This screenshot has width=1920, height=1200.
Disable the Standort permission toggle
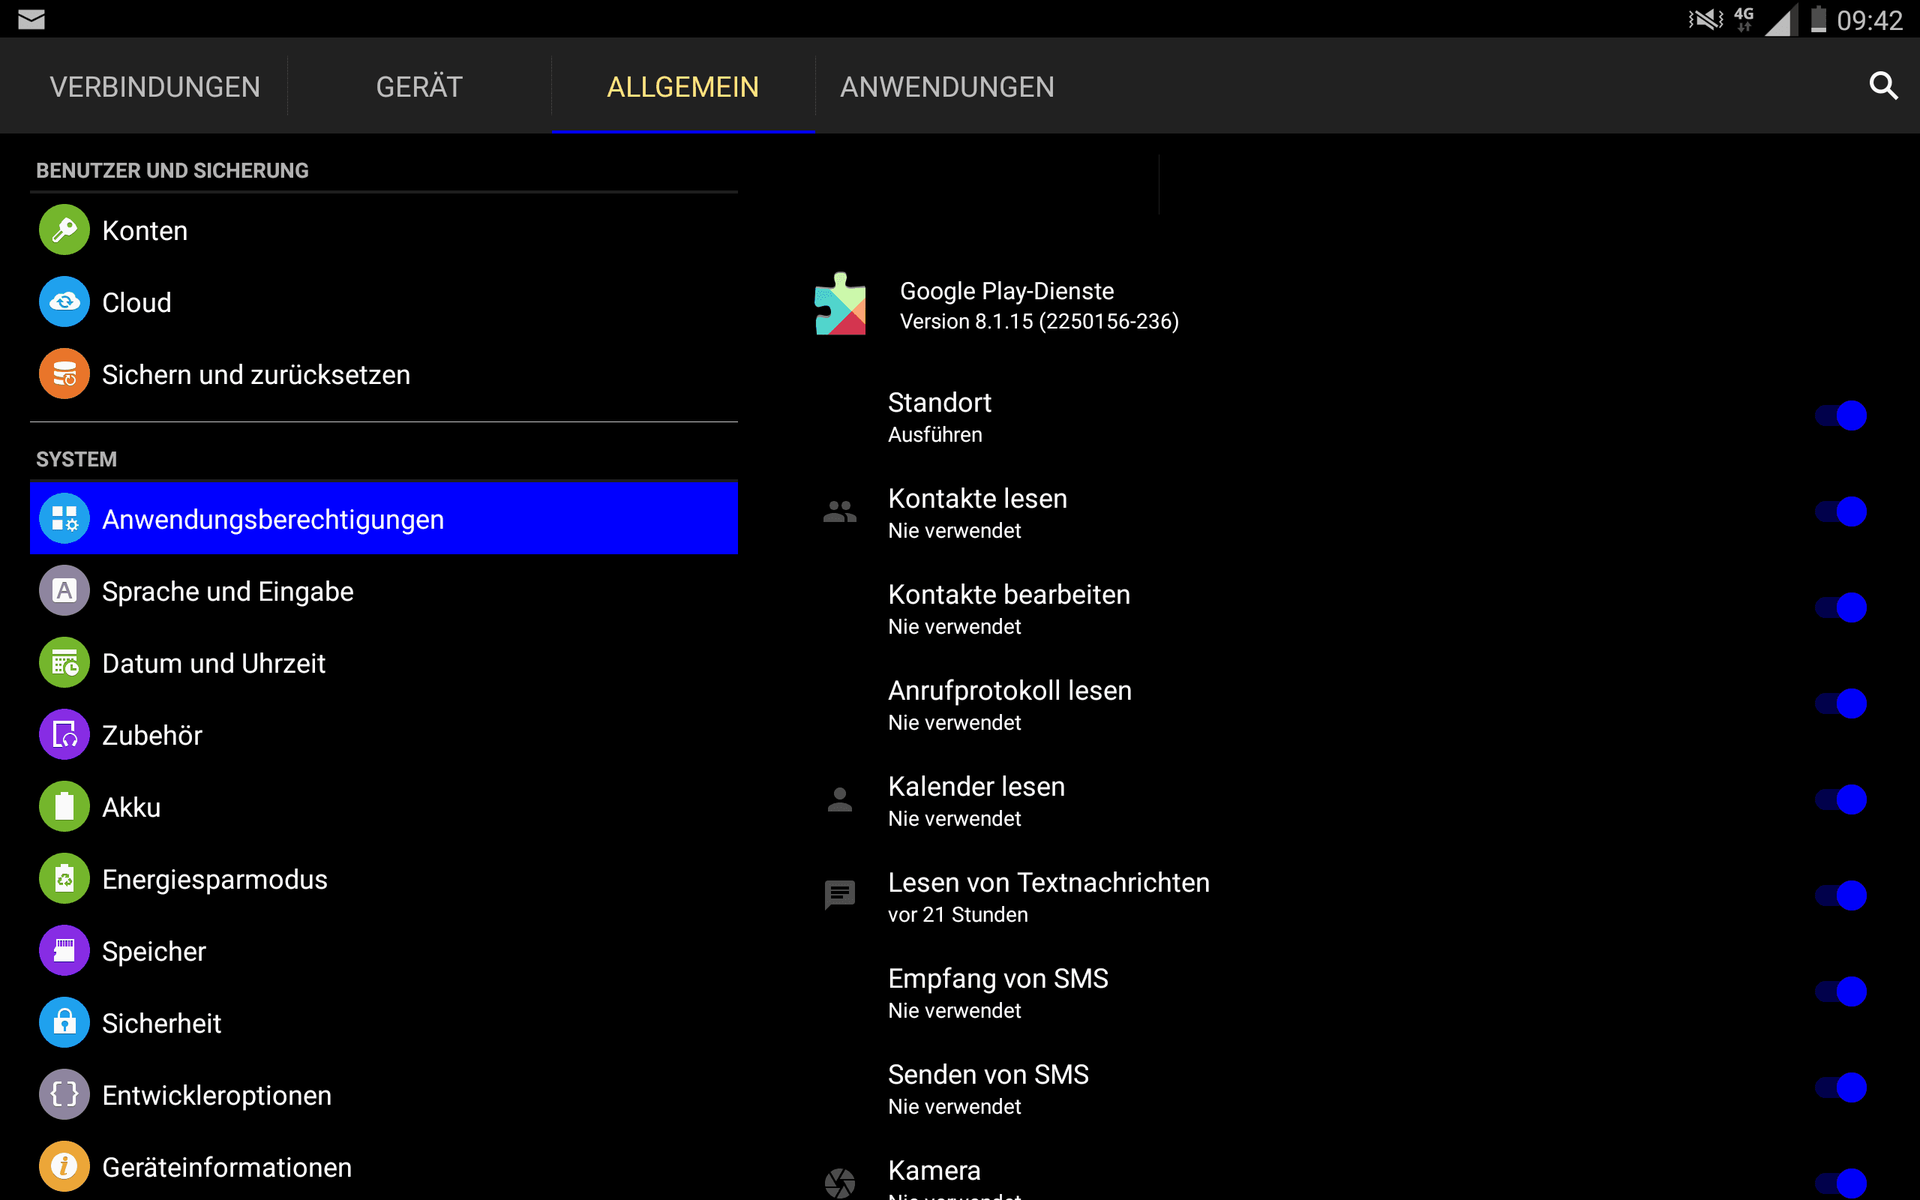coord(1841,416)
